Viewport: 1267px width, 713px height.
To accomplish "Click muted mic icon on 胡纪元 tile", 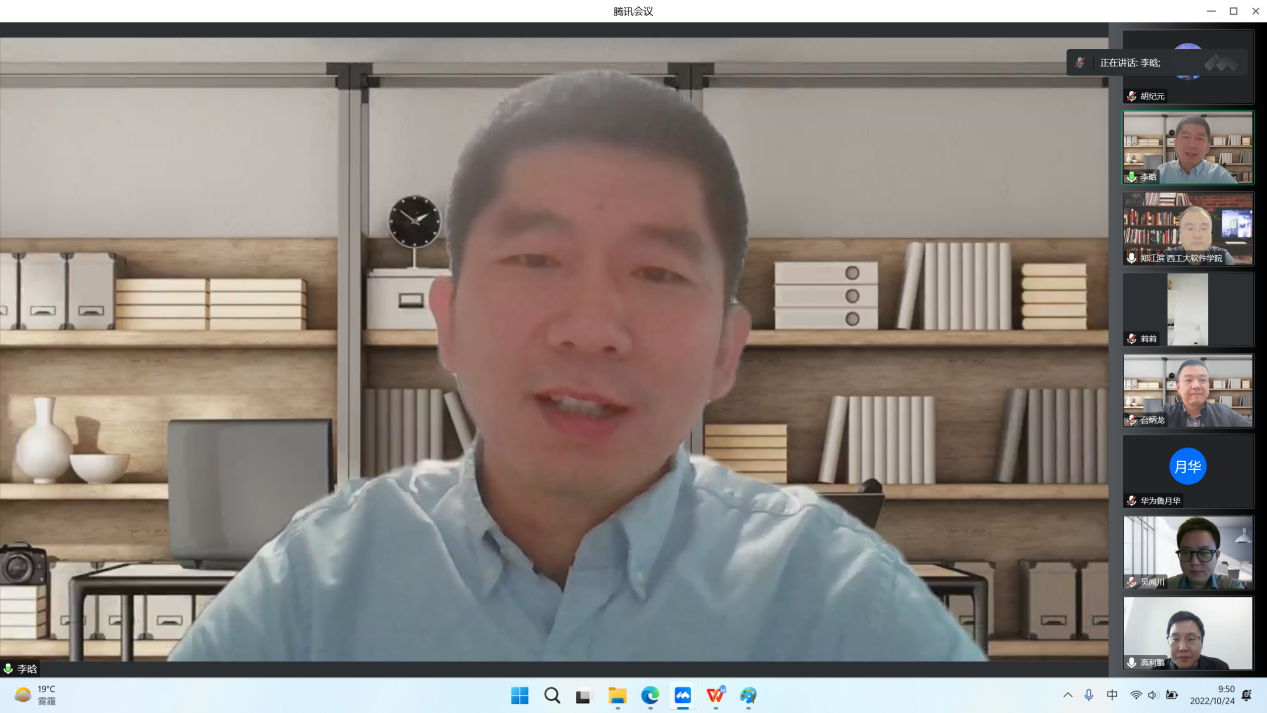I will click(x=1132, y=96).
